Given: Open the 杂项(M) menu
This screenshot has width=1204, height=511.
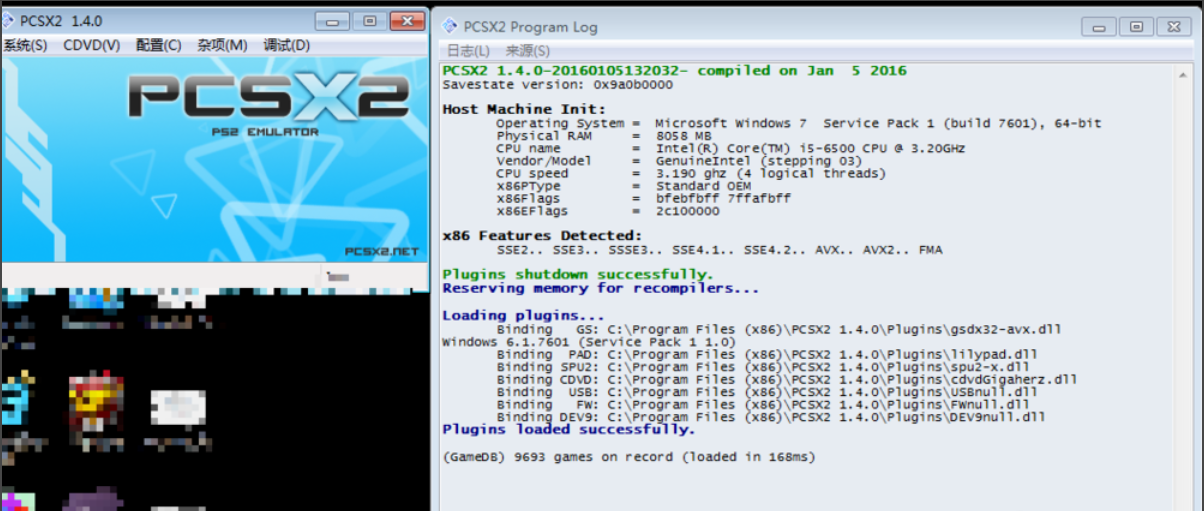Looking at the screenshot, I should (x=222, y=45).
